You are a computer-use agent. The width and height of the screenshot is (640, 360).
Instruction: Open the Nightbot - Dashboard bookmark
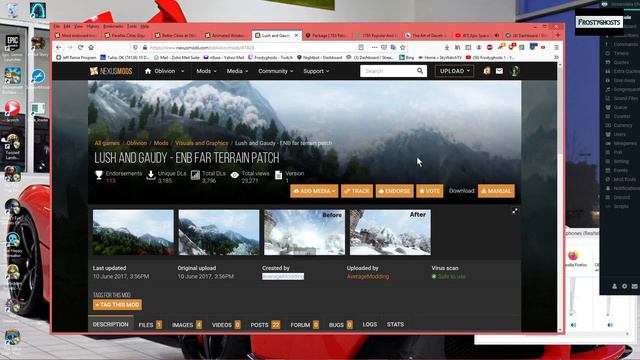point(320,58)
